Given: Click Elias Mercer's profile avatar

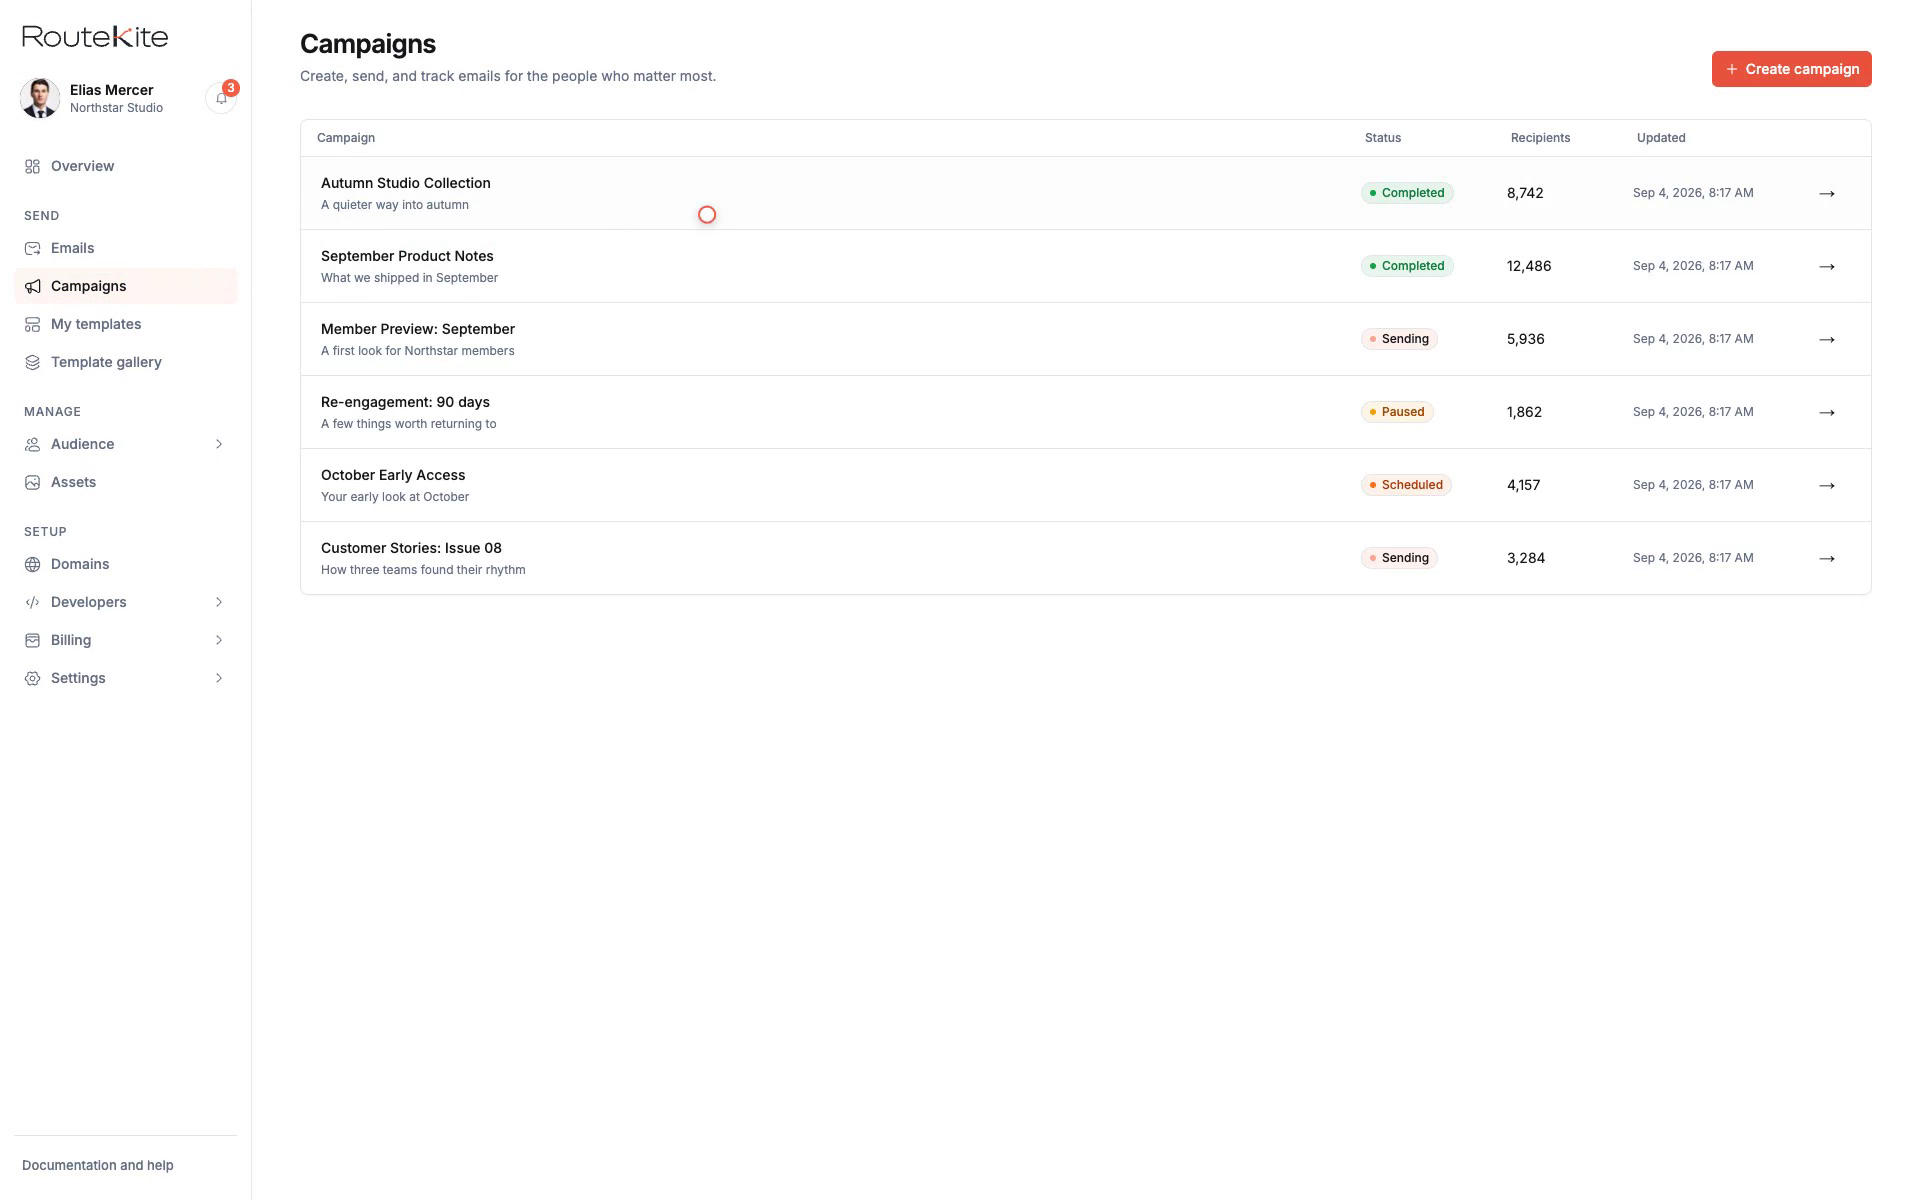Looking at the screenshot, I should (40, 98).
